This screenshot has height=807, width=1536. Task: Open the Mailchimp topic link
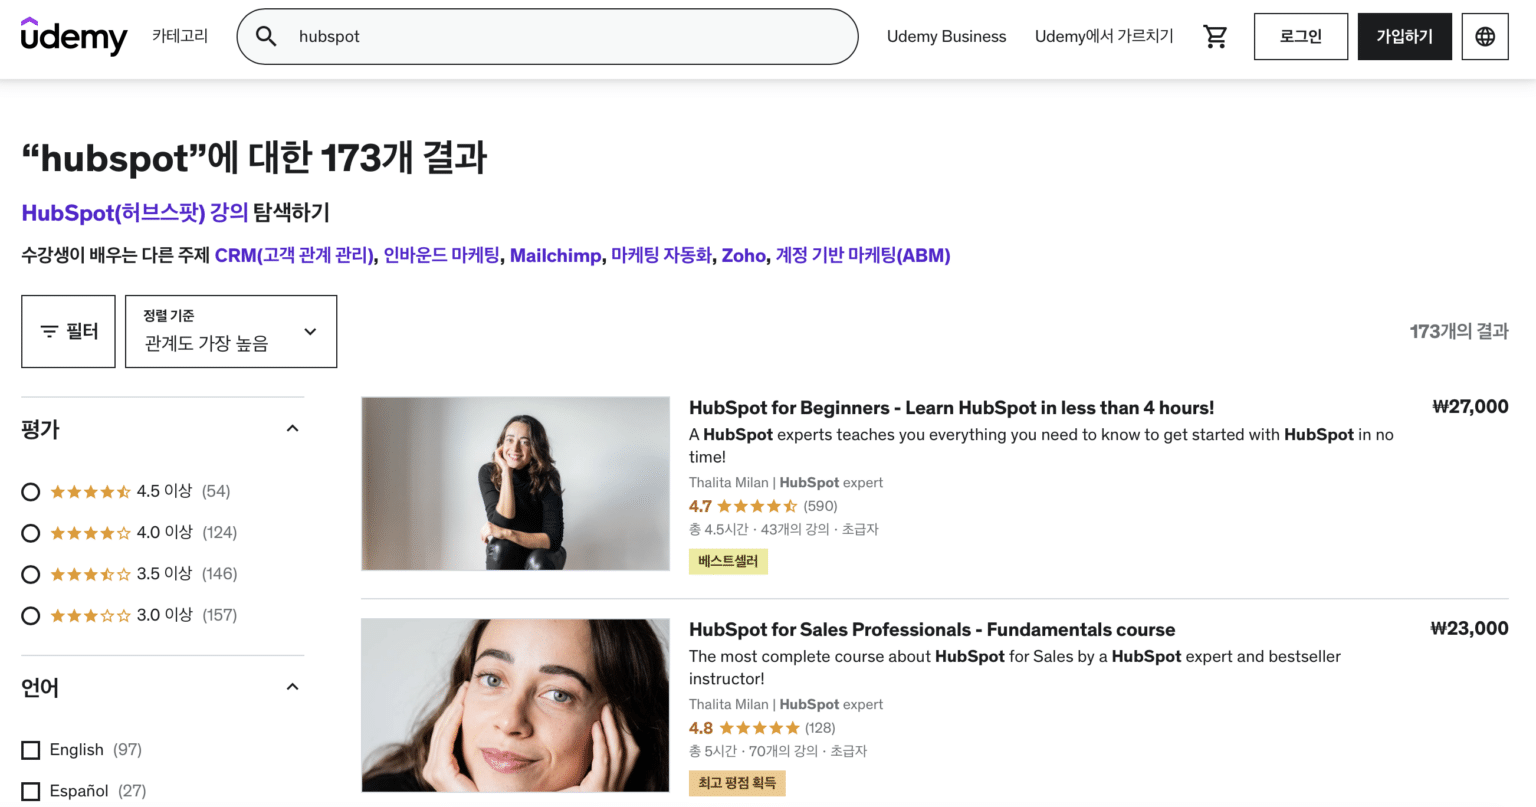tap(556, 255)
